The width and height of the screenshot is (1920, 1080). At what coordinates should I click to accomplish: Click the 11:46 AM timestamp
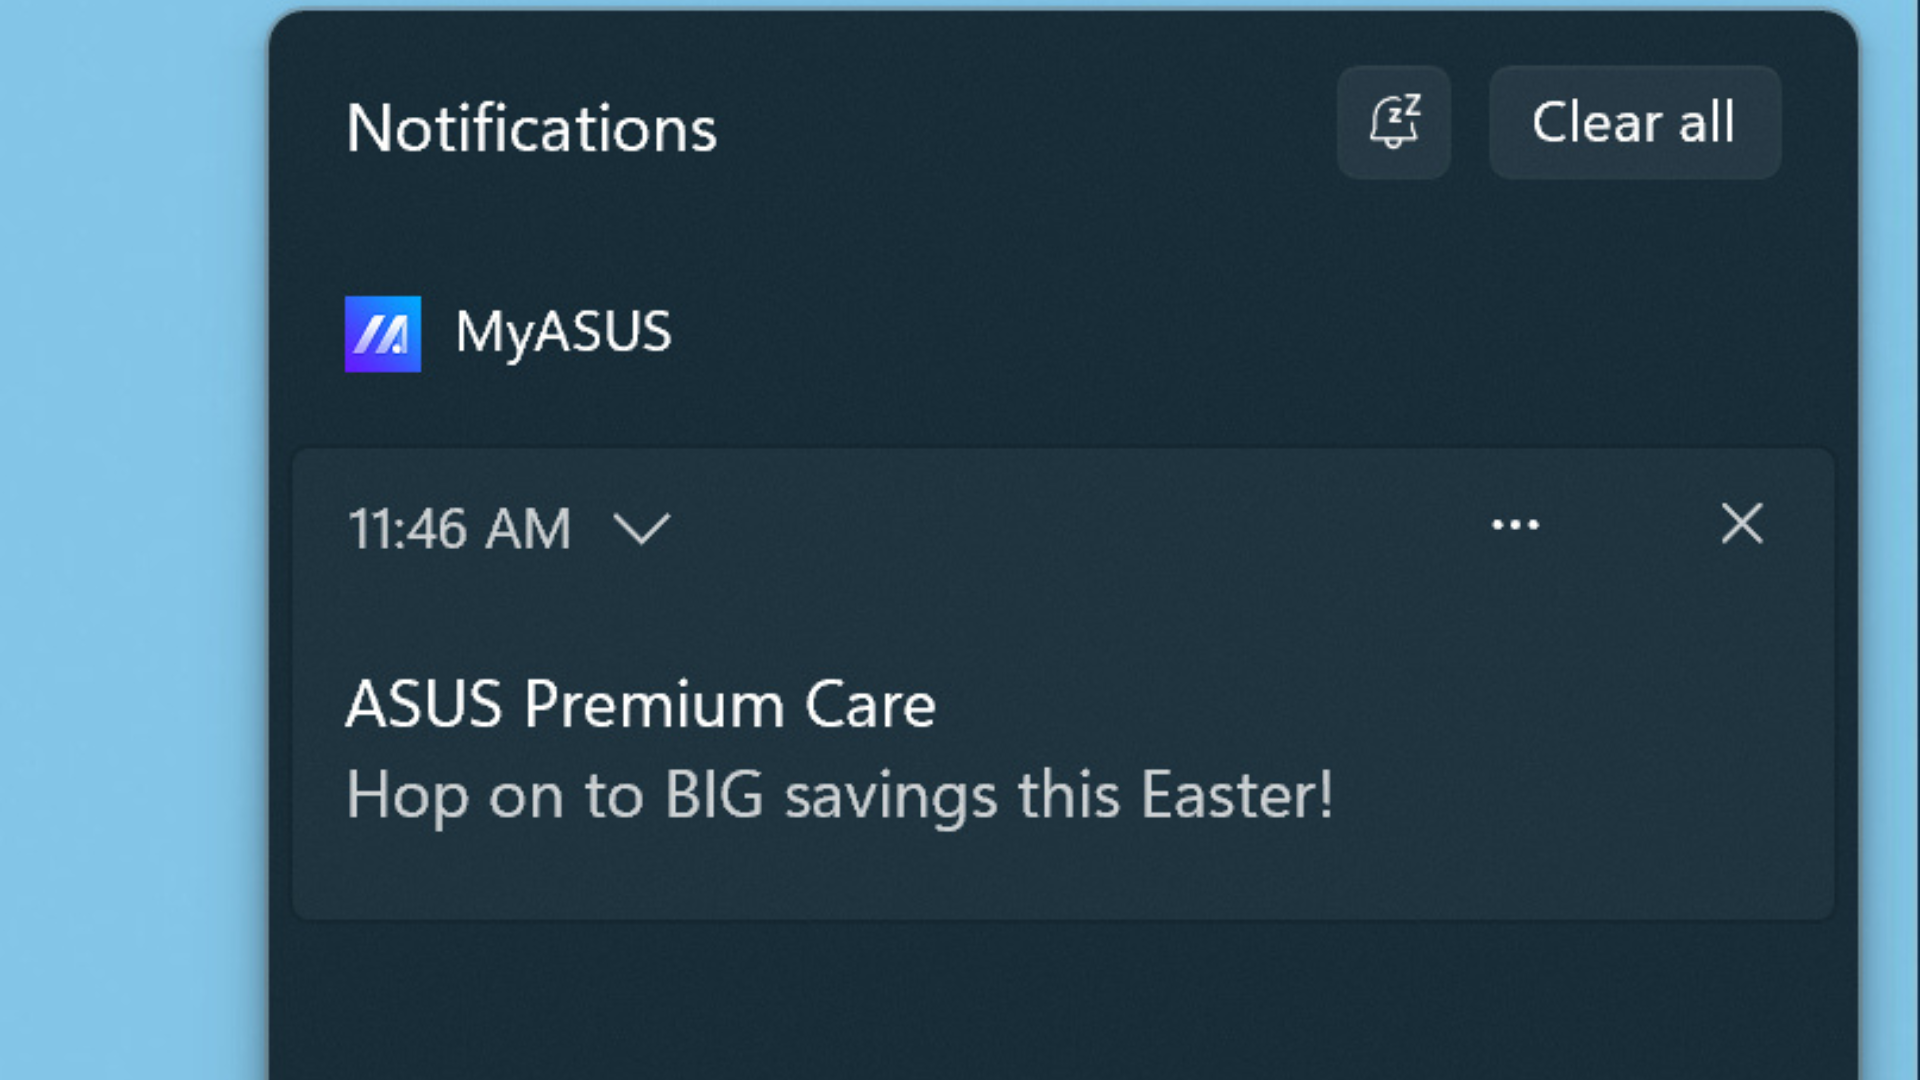[459, 528]
